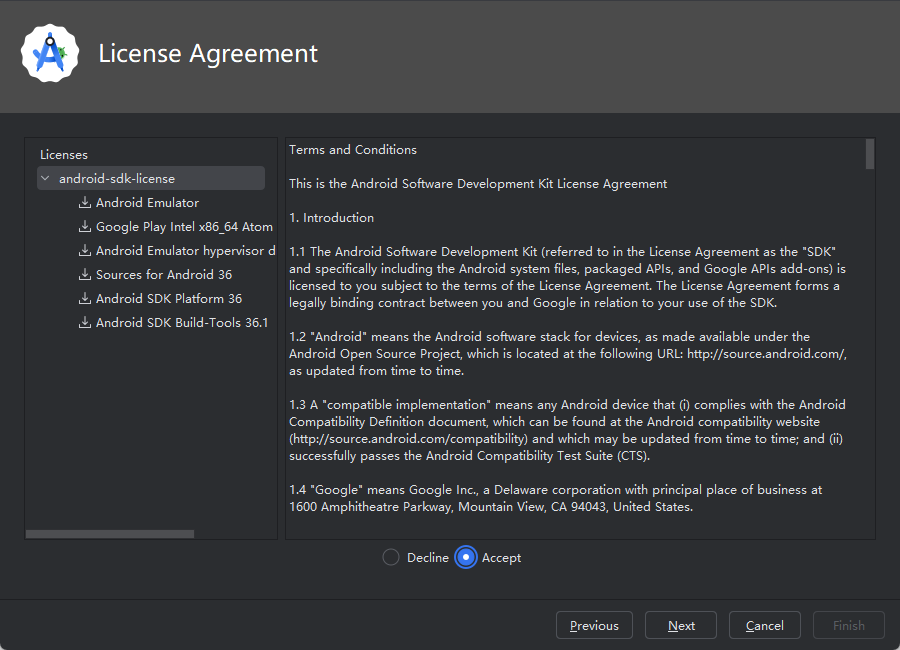Viewport: 900px width, 650px height.
Task: Select the Decline radio button
Action: [391, 558]
